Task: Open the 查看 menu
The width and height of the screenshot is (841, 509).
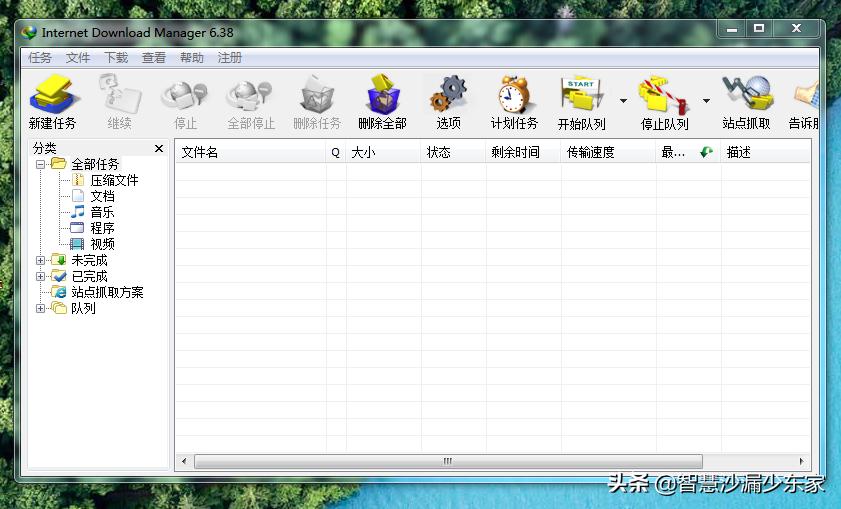Action: (153, 57)
